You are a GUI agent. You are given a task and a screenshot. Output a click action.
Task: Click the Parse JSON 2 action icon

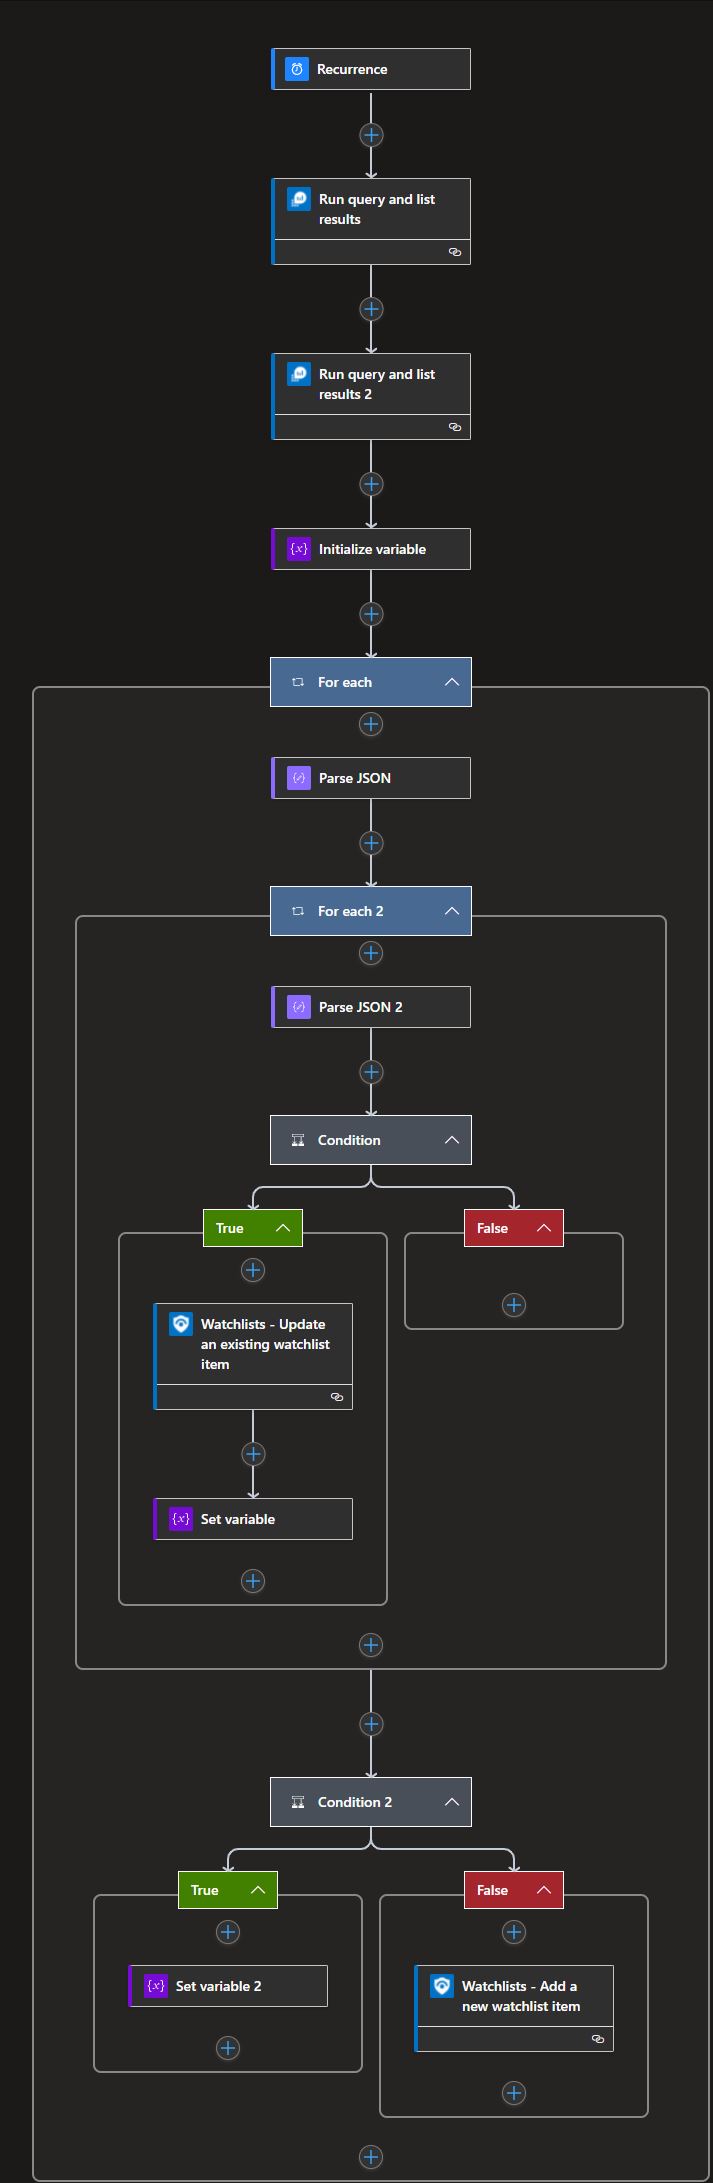(x=298, y=1006)
